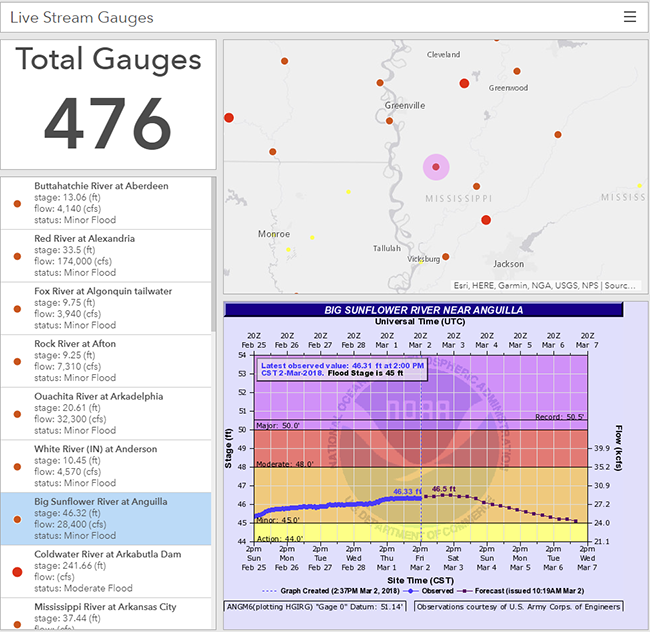The height and width of the screenshot is (632, 650).
Task: Click the yellow gauge marker near Monroe
Action: [288, 249]
